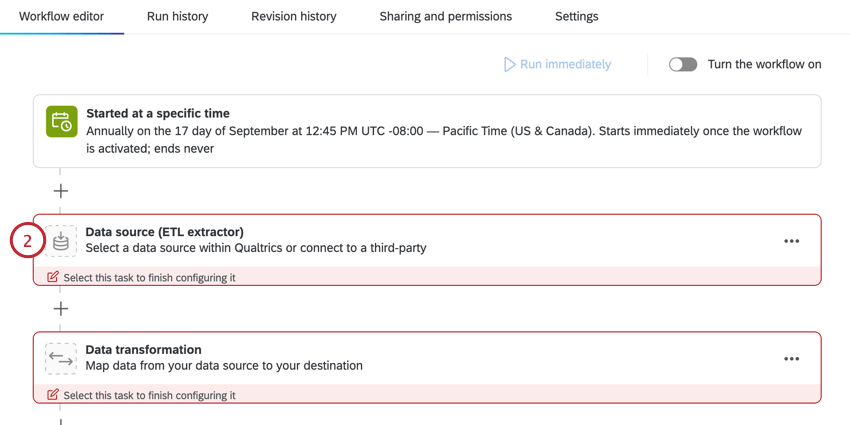Click plus icon below the Started trigger
The height and width of the screenshot is (425, 850).
click(61, 191)
